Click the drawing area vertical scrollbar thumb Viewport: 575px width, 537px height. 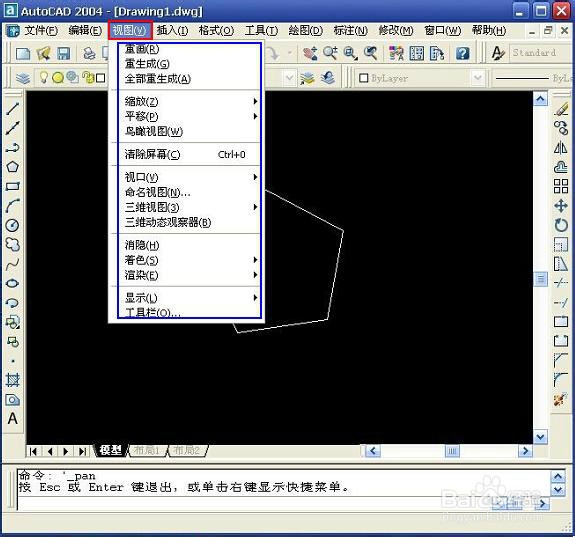click(541, 280)
